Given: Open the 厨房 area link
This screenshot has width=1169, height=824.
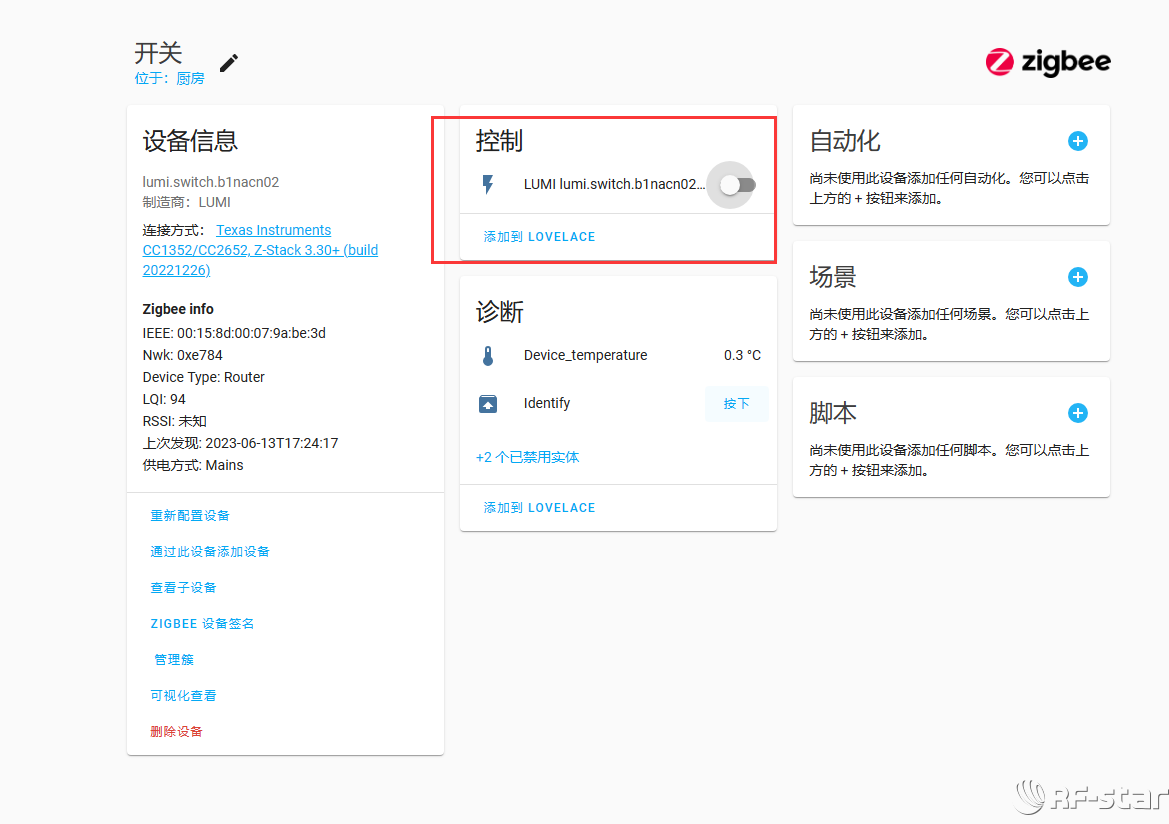Looking at the screenshot, I should 190,78.
